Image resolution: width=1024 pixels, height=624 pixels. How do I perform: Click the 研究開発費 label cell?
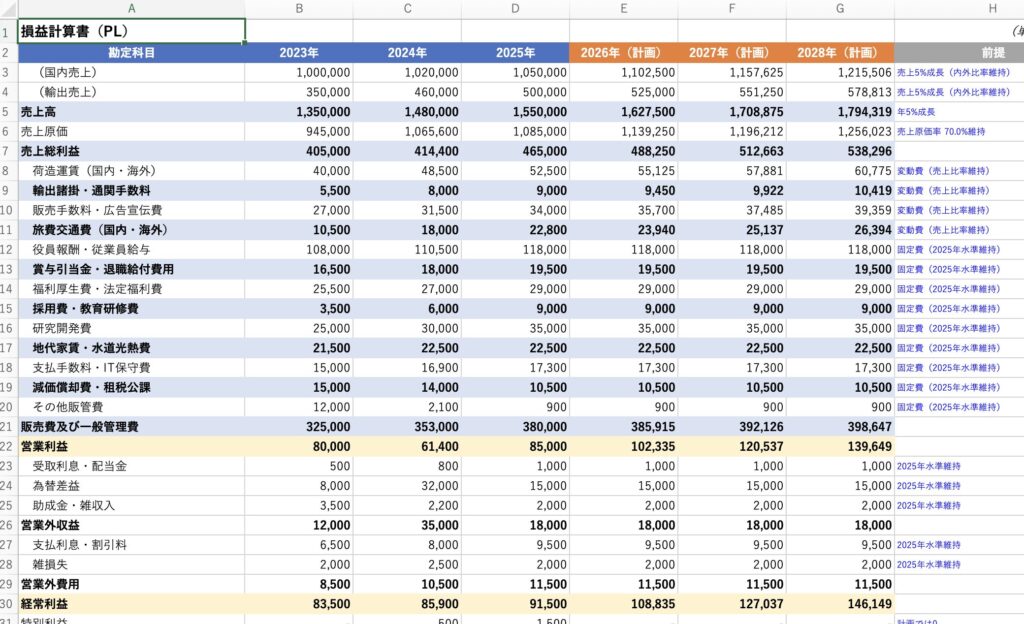(131, 328)
